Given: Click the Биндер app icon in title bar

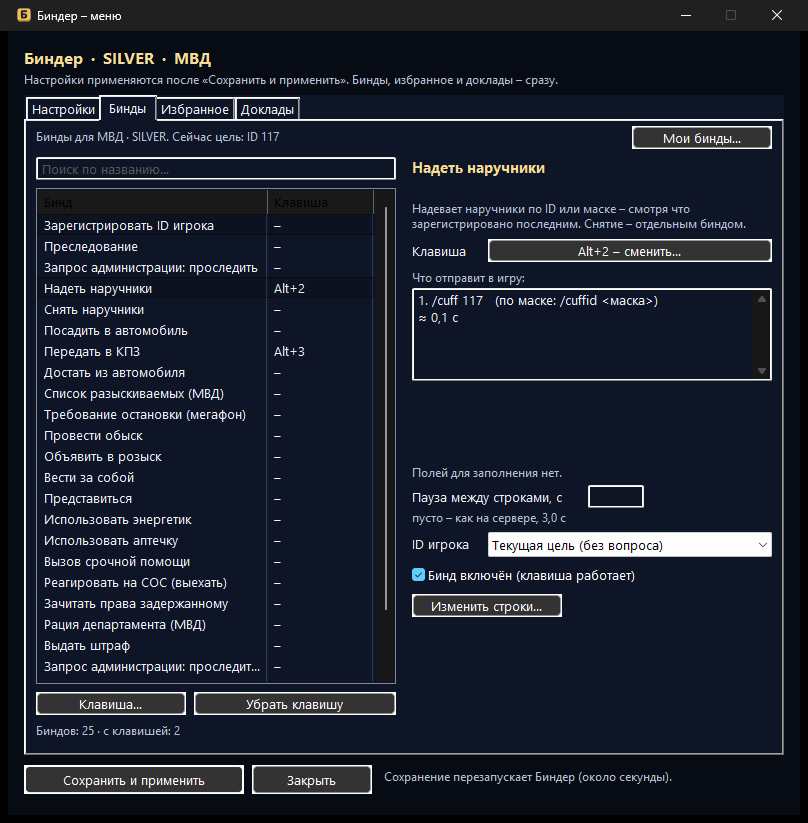Looking at the screenshot, I should pyautogui.click(x=24, y=15).
